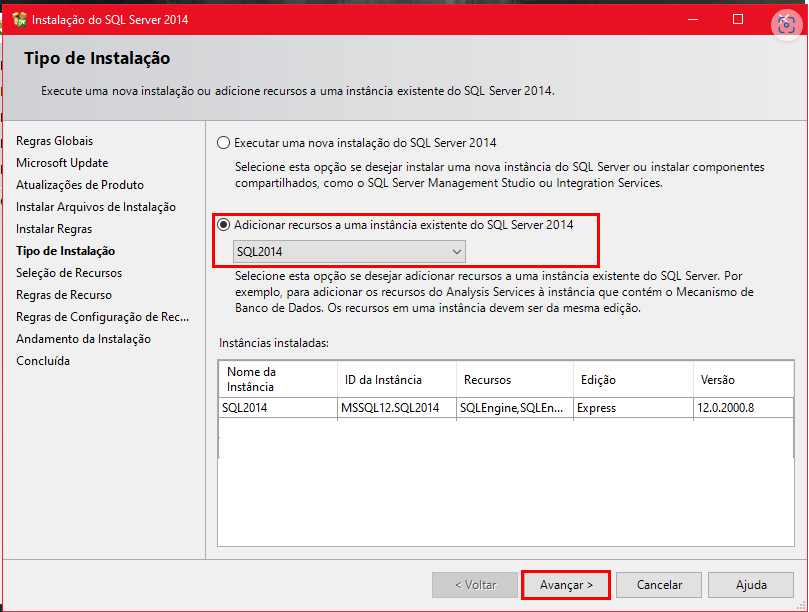This screenshot has width=809, height=612.
Task: Go to 'Microsoft Update' step in sidebar
Action: 62,163
